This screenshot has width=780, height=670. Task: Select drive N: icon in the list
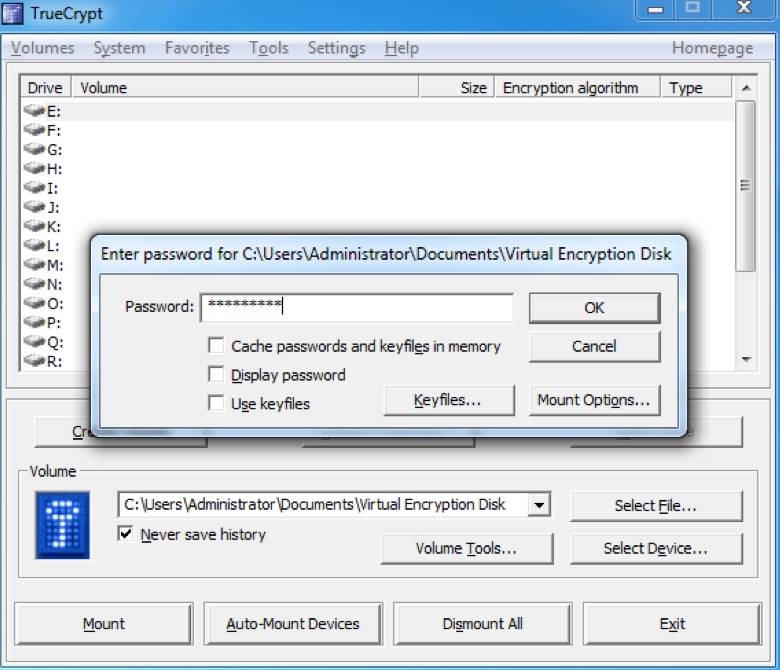pyautogui.click(x=34, y=284)
